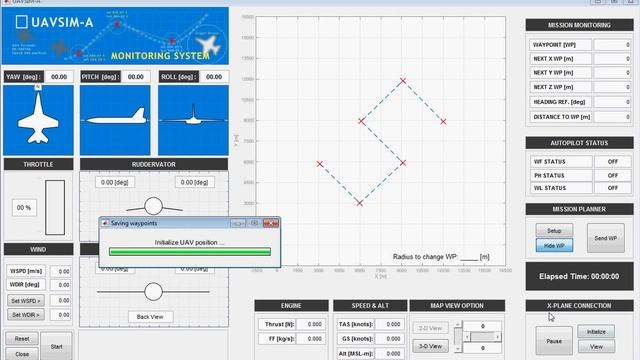The height and width of the screenshot is (360, 640).
Task: Click the YAW value field
Action: click(59, 77)
